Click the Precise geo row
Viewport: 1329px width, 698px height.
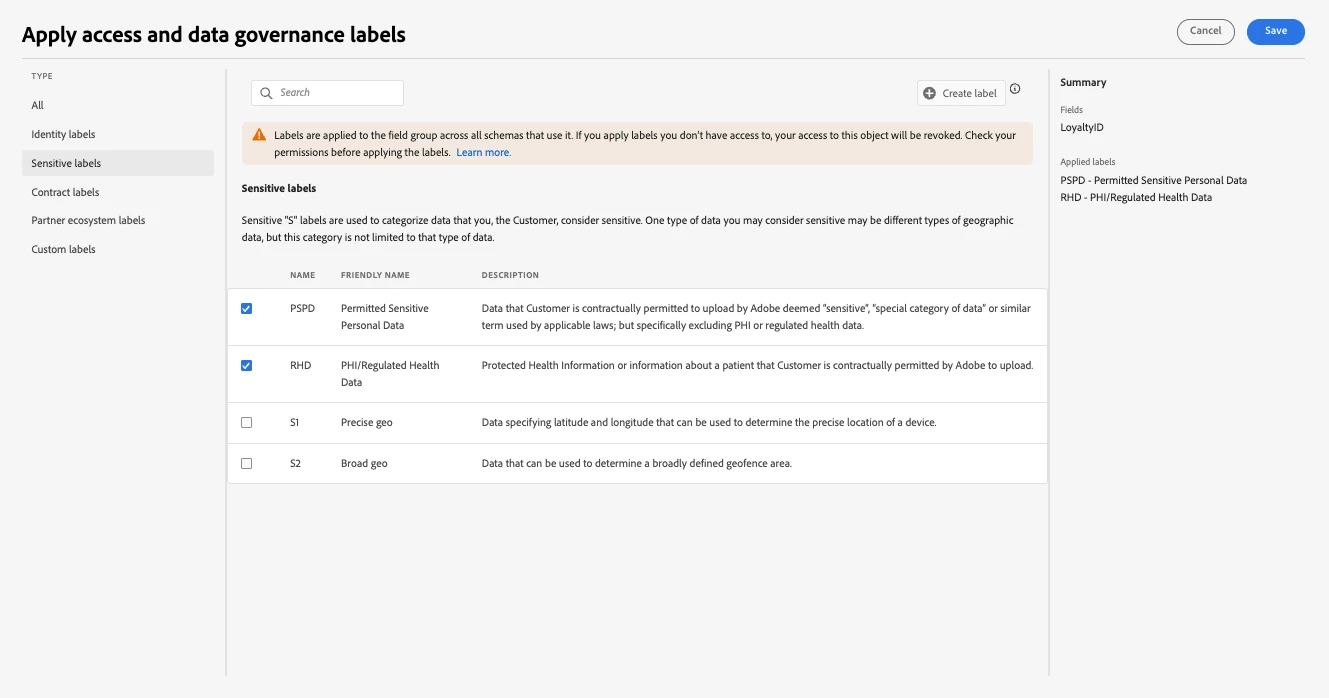640,423
